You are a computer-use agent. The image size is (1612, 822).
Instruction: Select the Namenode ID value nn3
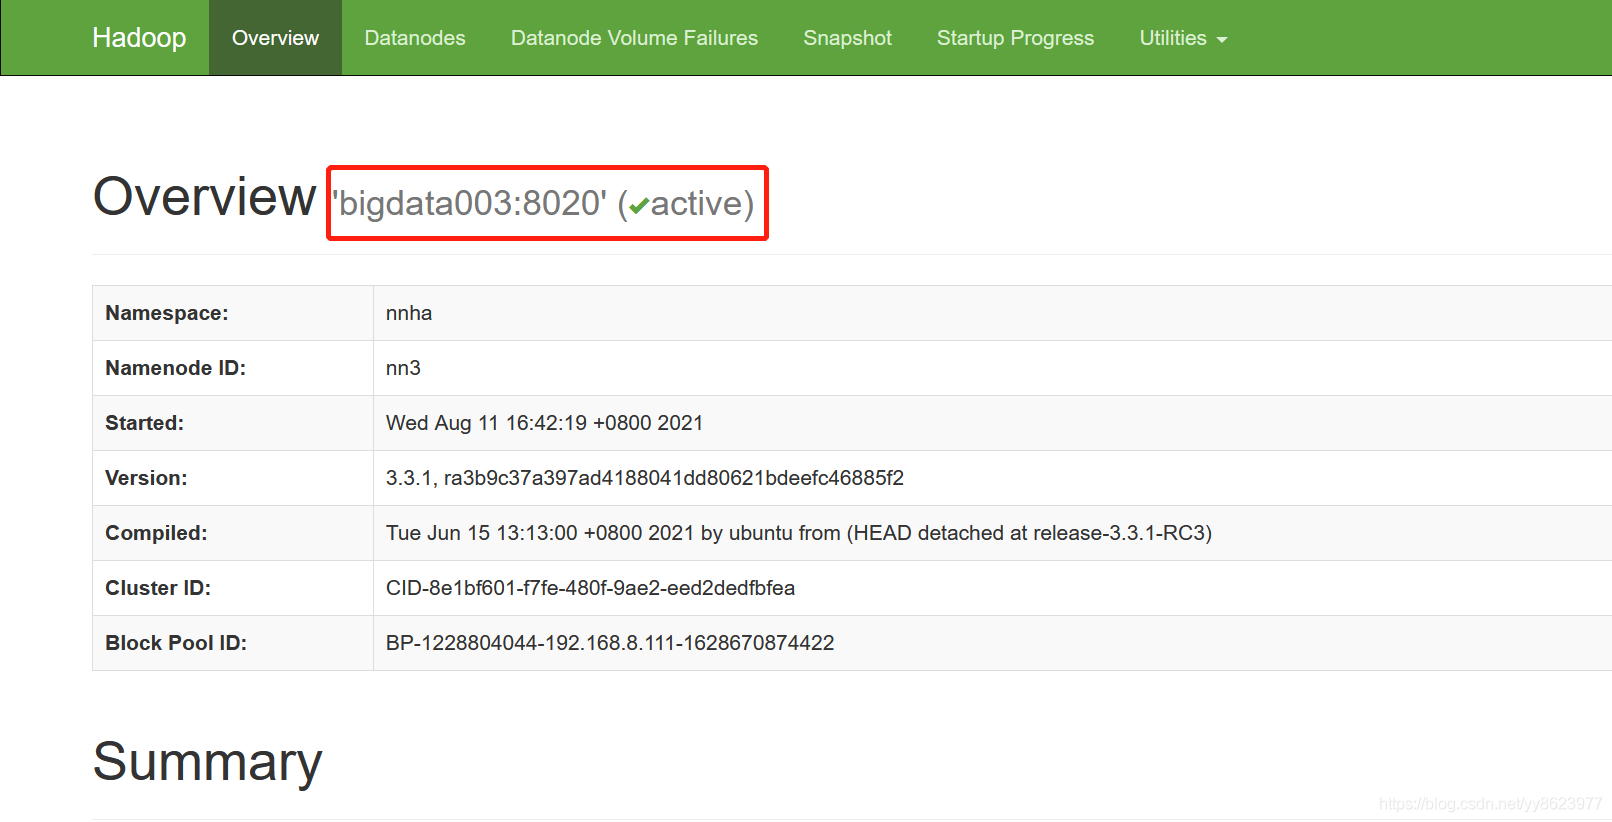click(x=403, y=368)
